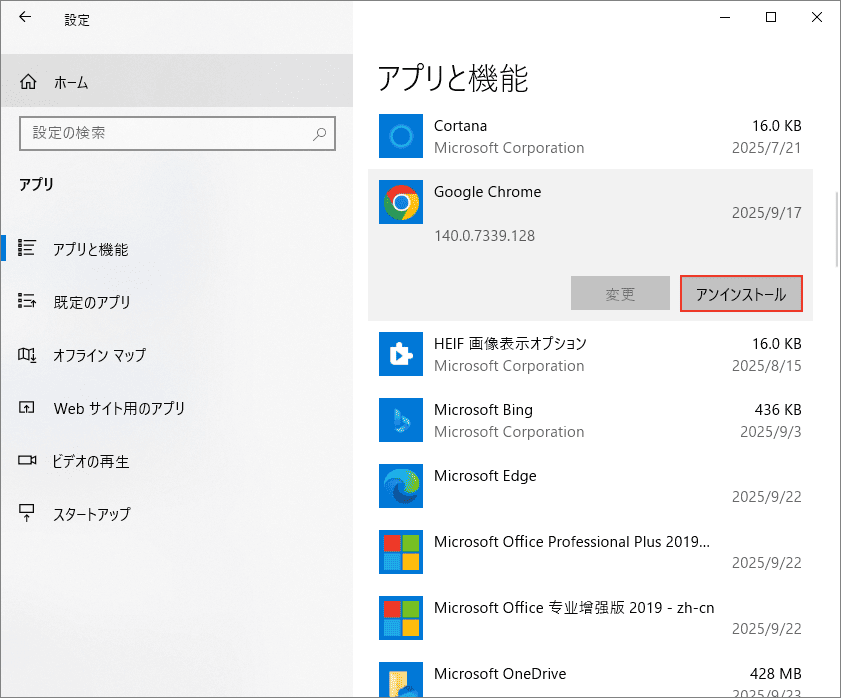The height and width of the screenshot is (698, 841).
Task: Go to オフライン マップ settings
Action: click(99, 355)
